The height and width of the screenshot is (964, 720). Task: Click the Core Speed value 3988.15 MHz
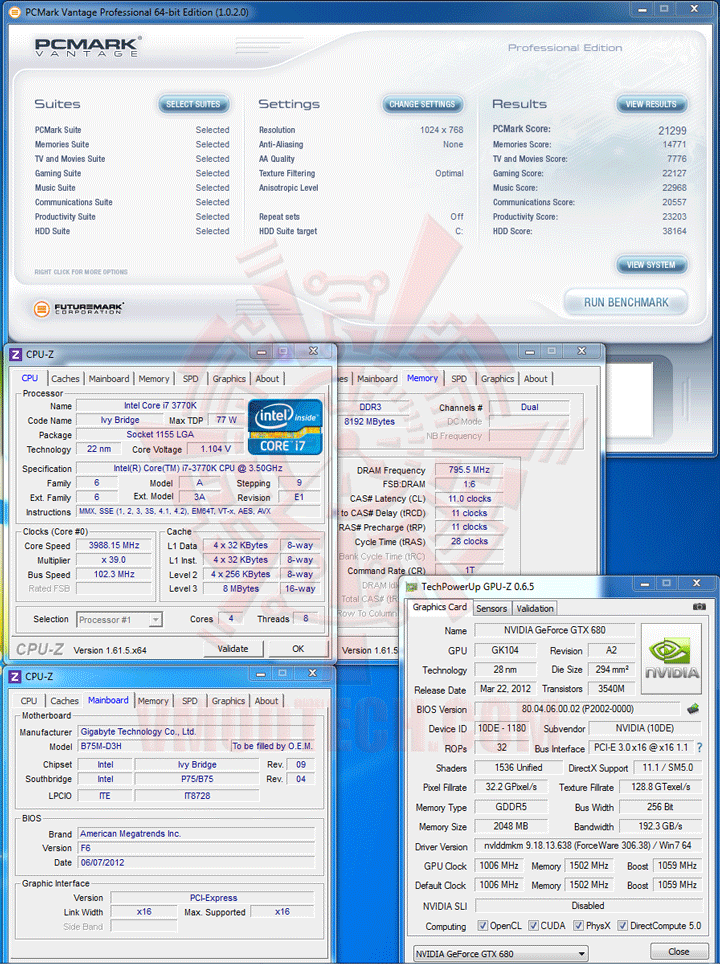pos(114,545)
